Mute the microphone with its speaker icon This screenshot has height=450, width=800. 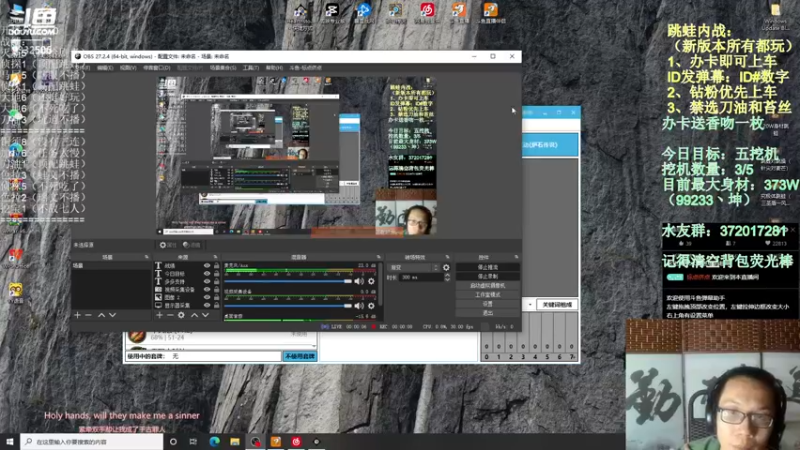pyautogui.click(x=359, y=281)
